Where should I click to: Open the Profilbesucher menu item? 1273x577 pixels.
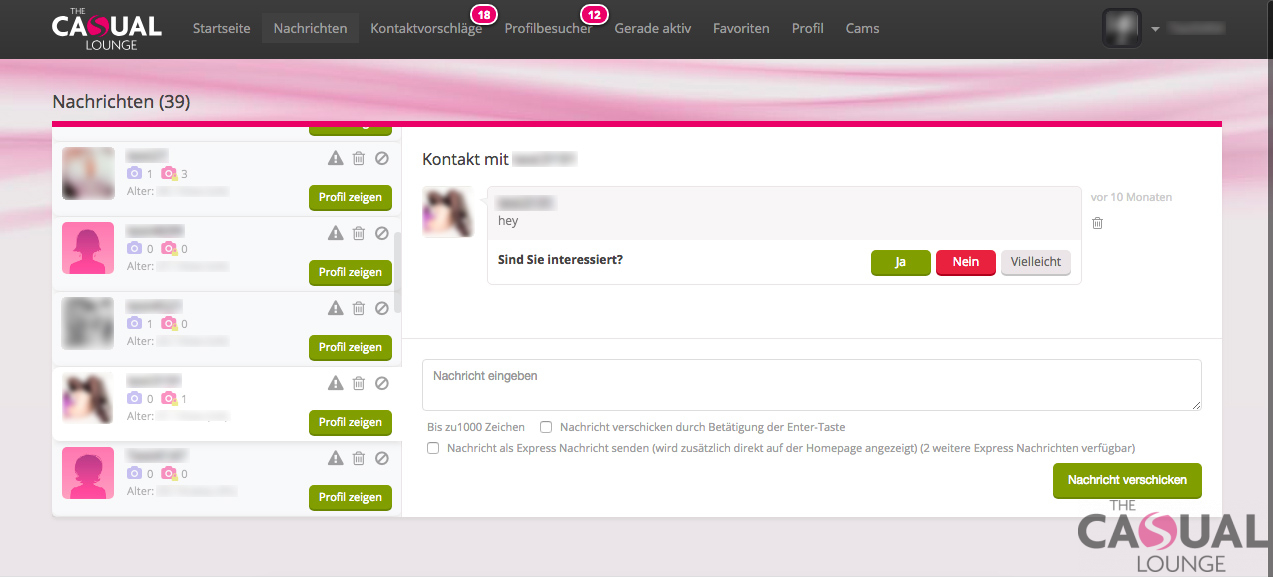coord(547,29)
